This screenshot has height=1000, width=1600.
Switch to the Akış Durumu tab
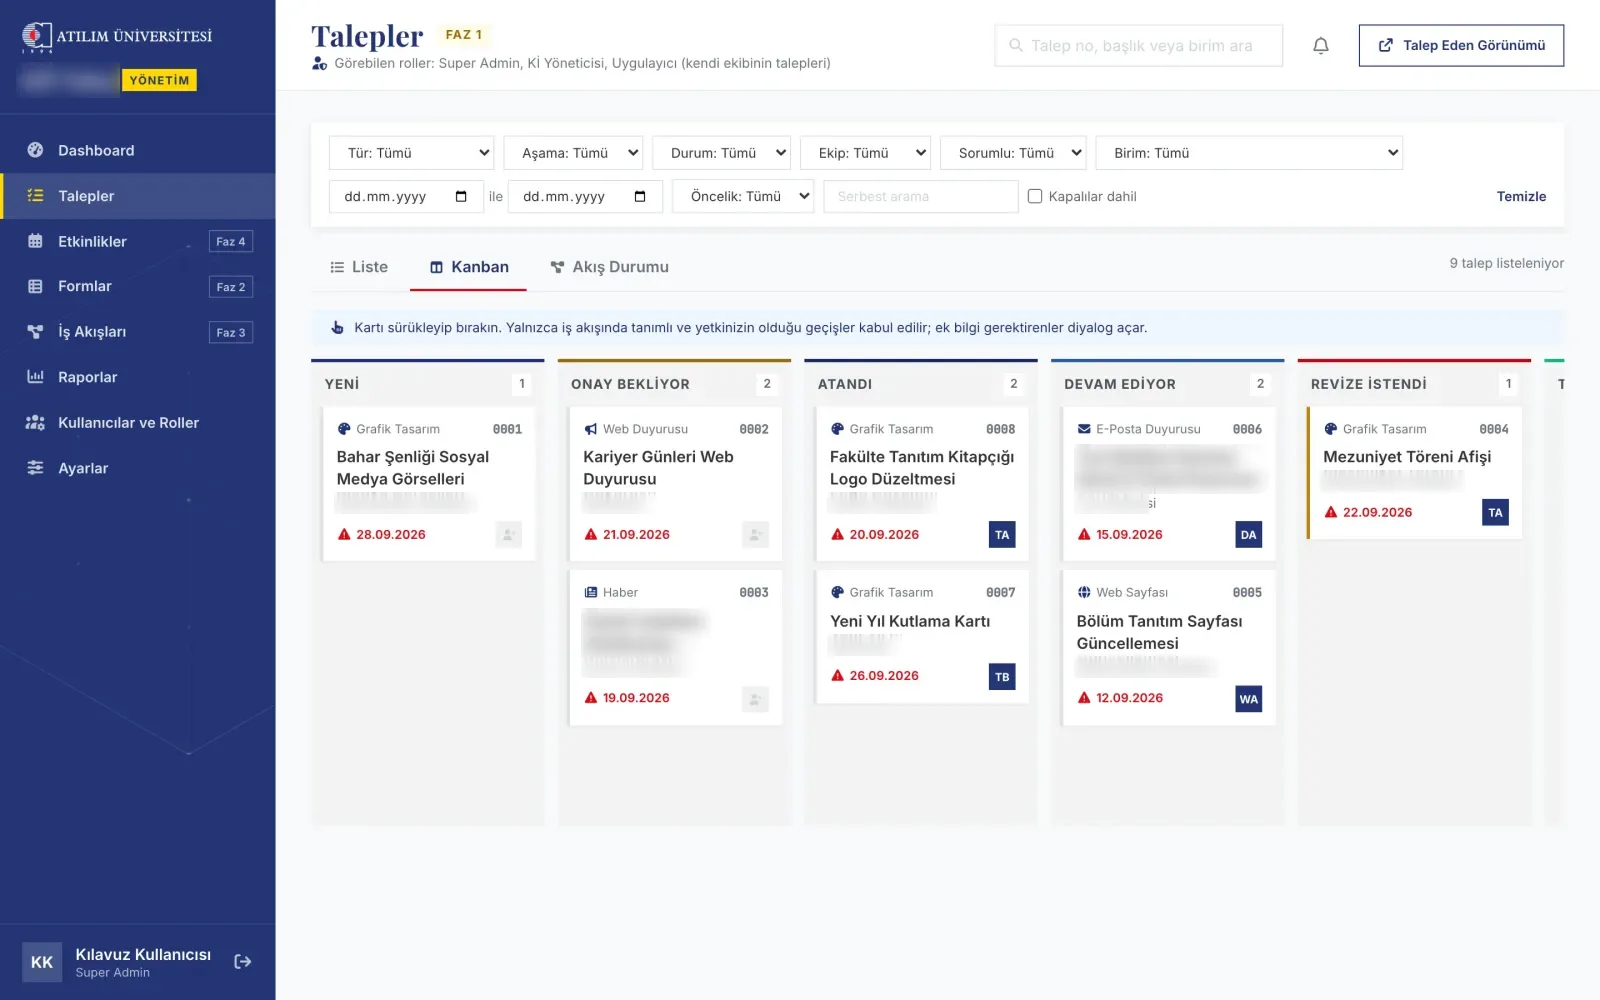tap(609, 267)
